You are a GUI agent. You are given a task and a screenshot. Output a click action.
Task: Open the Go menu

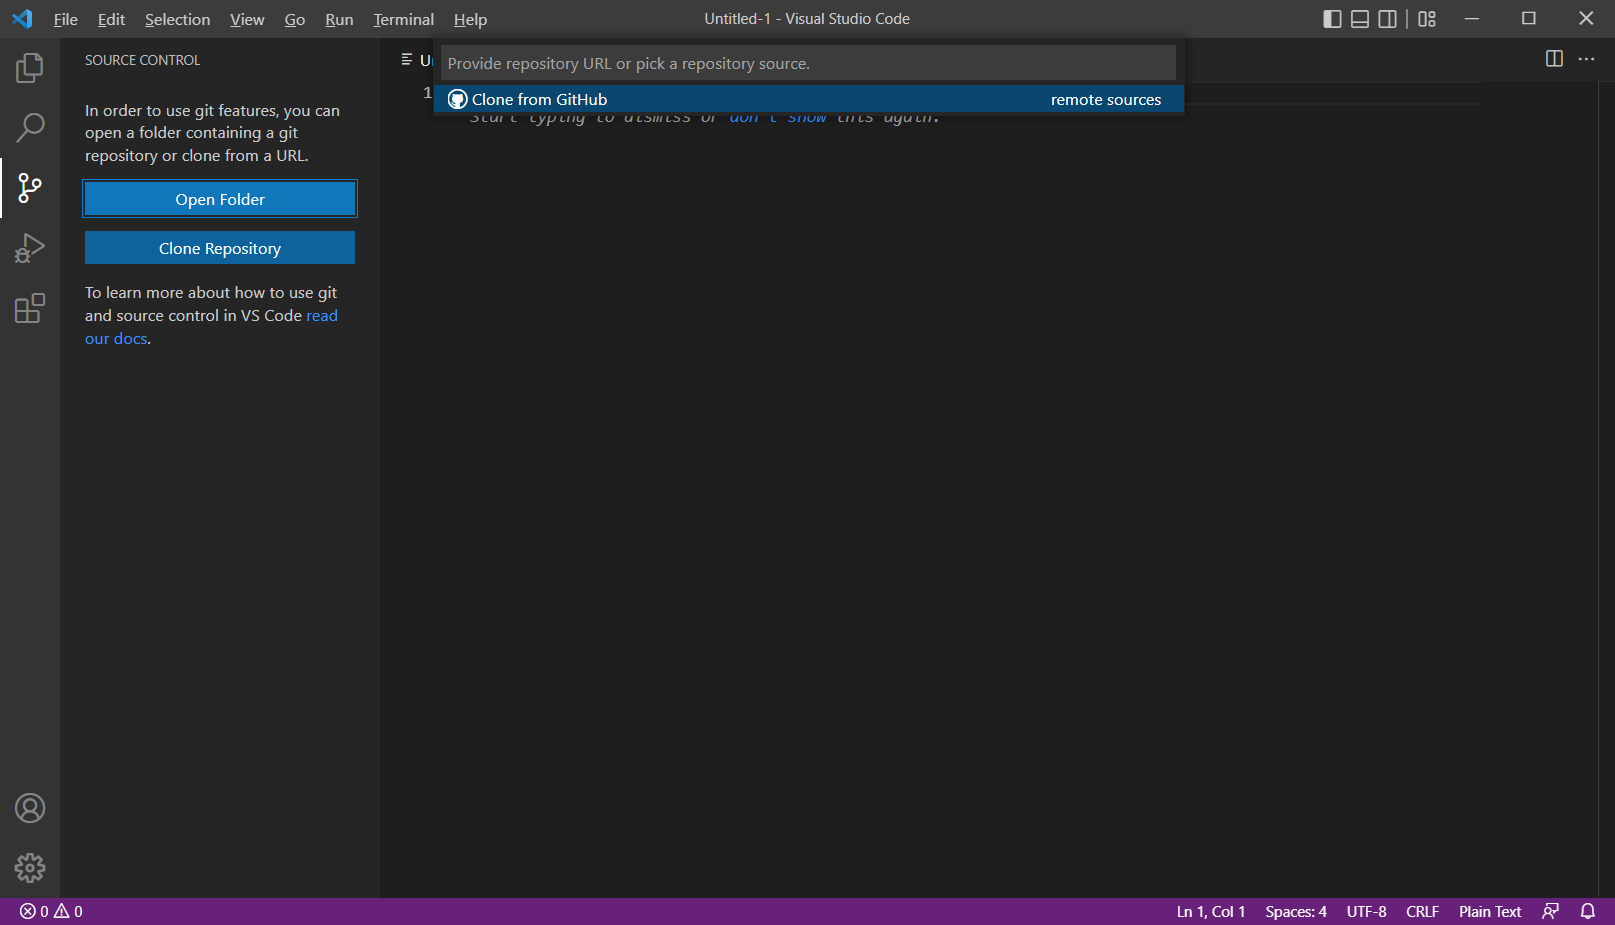[x=295, y=19]
